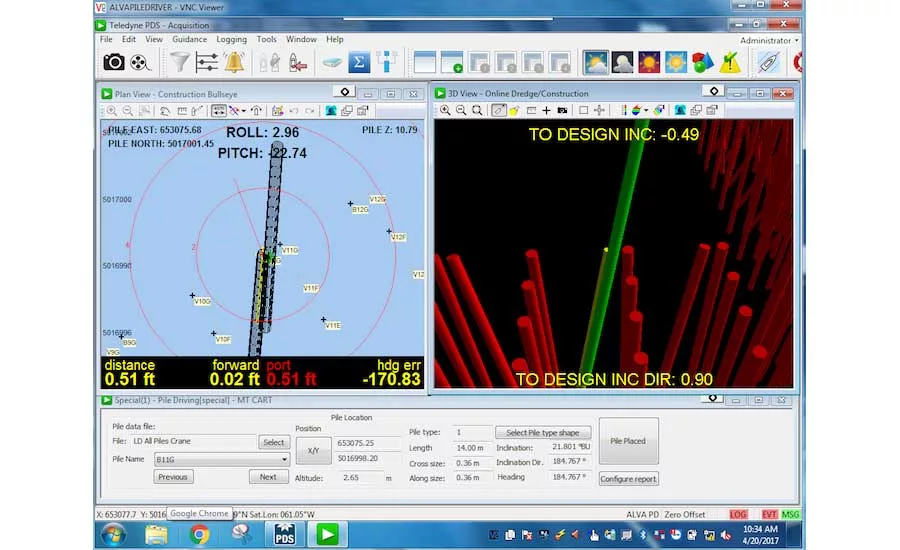Open the Pile Name dropdown showing B11G

[221, 459]
